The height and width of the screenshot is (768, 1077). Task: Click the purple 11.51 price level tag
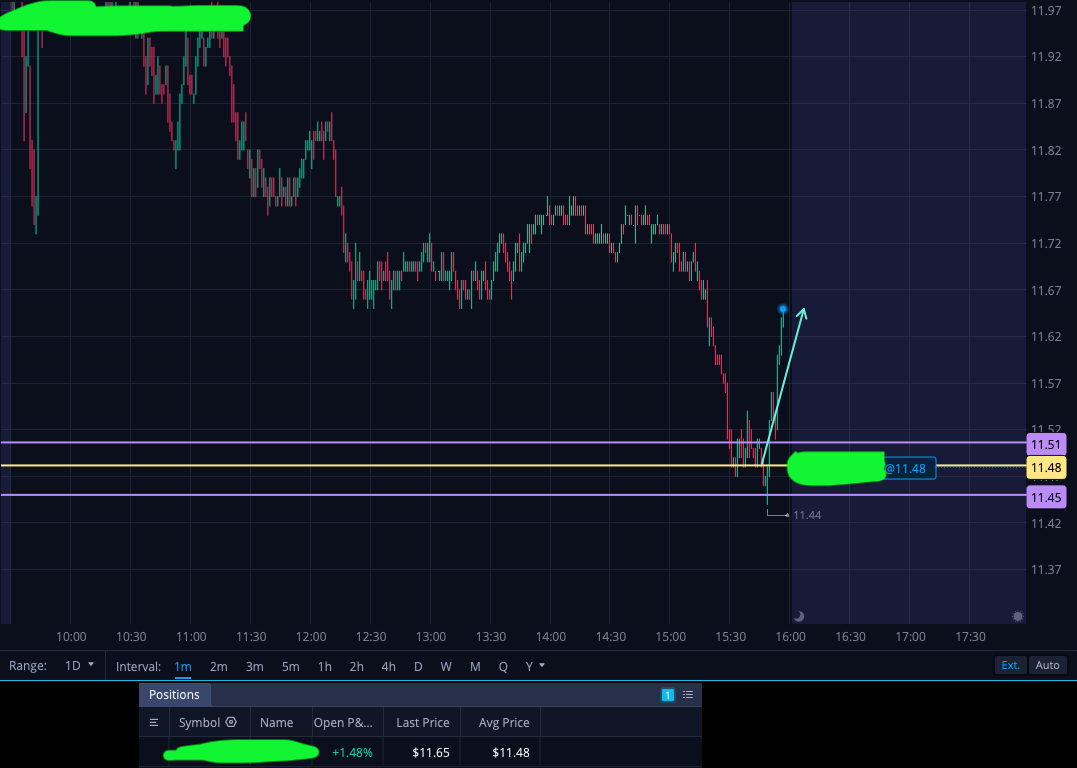coord(1046,444)
